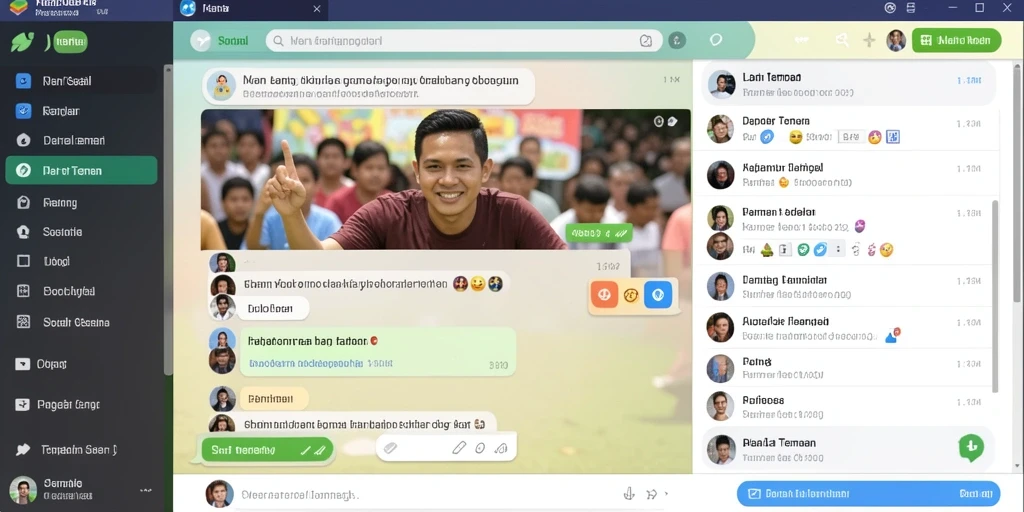Image resolution: width=1024 pixels, height=512 pixels.
Task: Click the green pill button beside the leaf logo
Action: (69, 42)
